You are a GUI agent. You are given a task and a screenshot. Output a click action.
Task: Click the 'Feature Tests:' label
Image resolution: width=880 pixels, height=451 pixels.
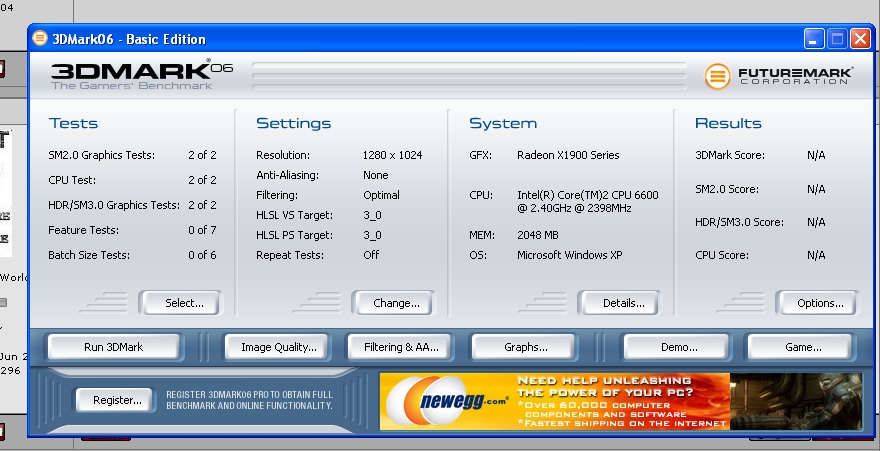(x=83, y=230)
